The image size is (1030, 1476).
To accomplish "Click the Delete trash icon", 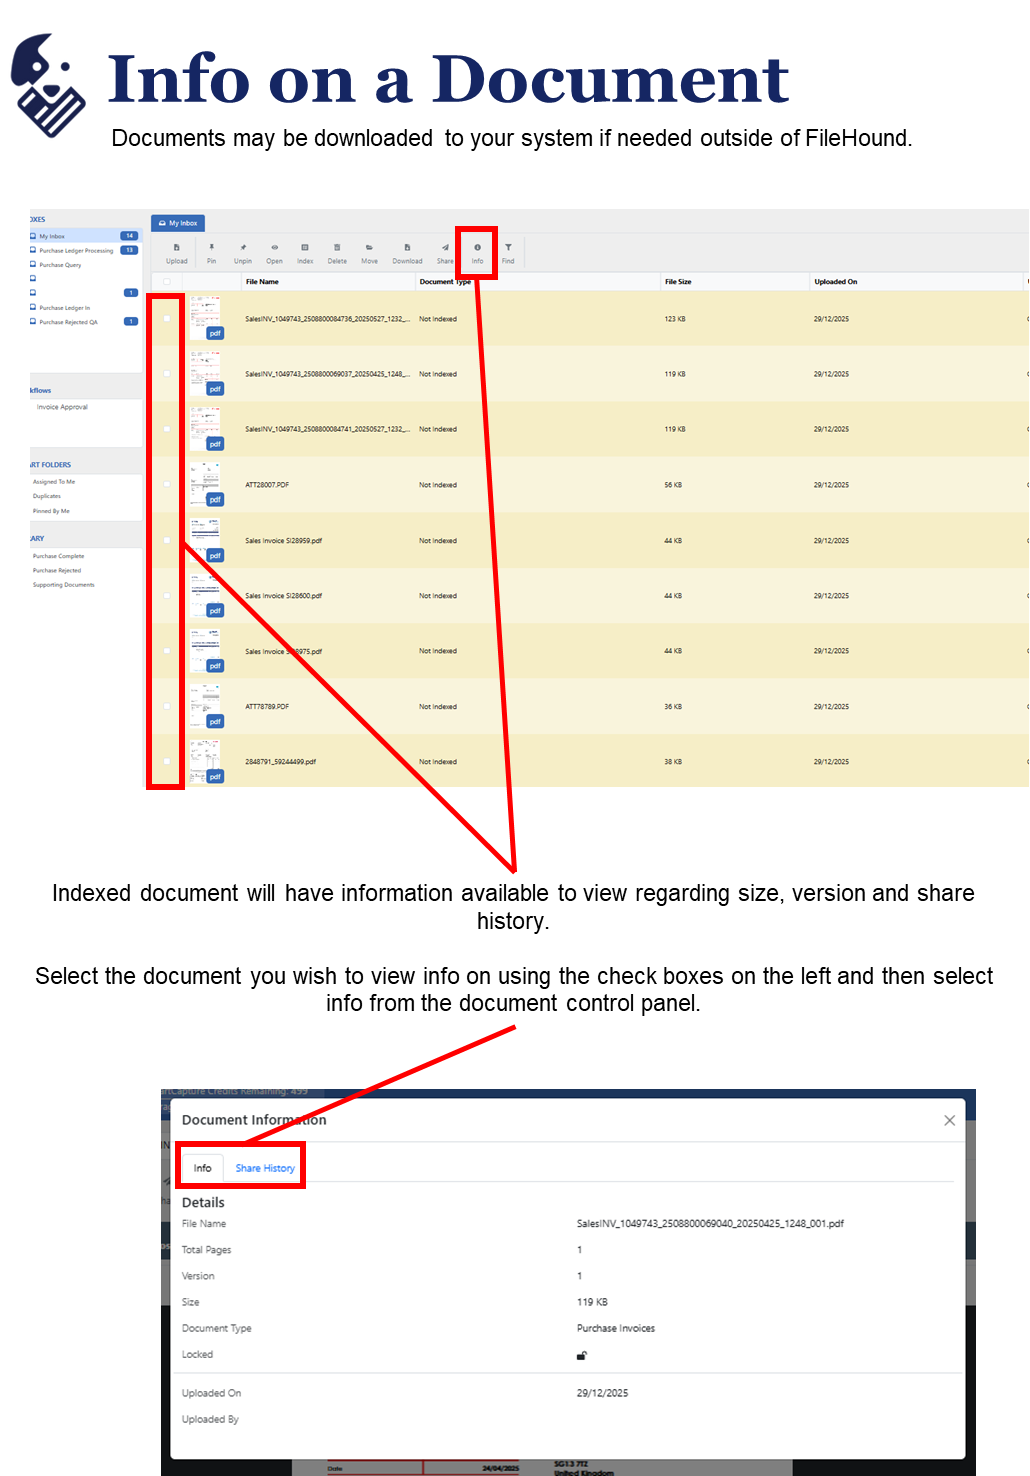I will (x=337, y=247).
